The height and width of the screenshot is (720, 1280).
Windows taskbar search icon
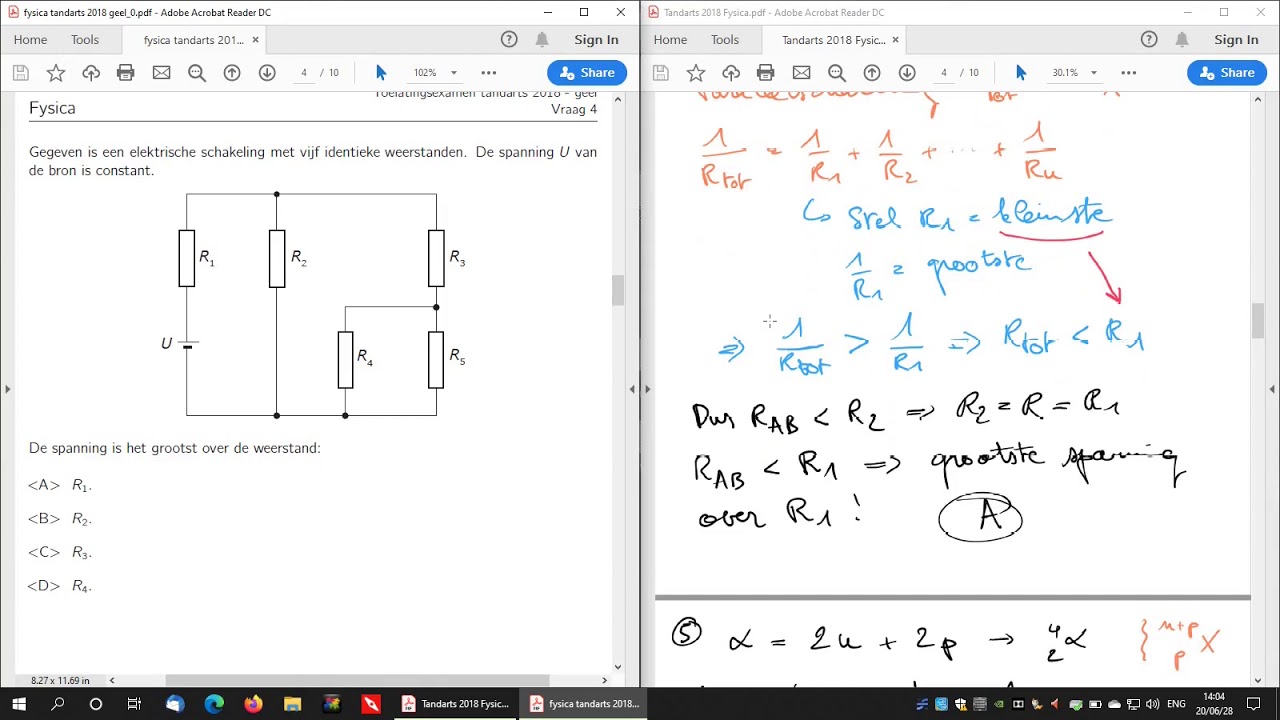click(58, 704)
